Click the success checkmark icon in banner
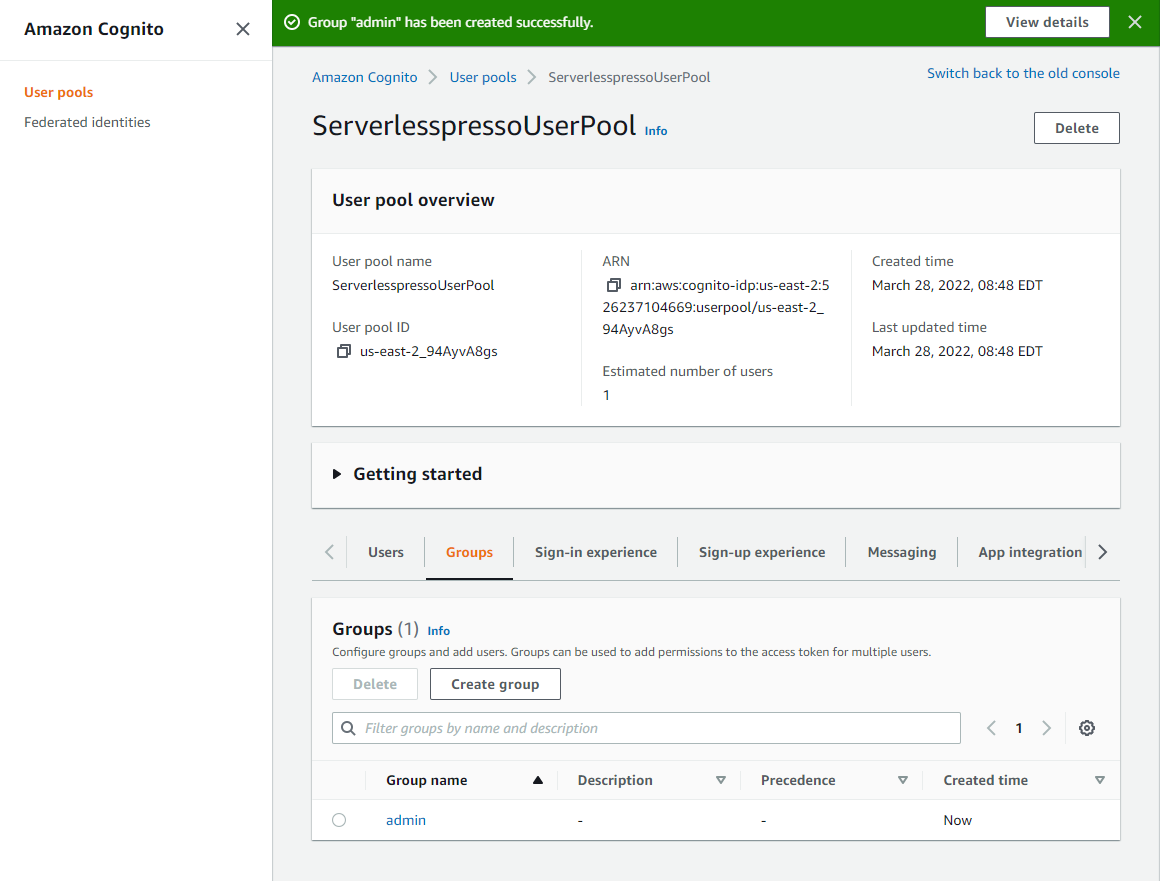The width and height of the screenshot is (1161, 881). coord(292,22)
